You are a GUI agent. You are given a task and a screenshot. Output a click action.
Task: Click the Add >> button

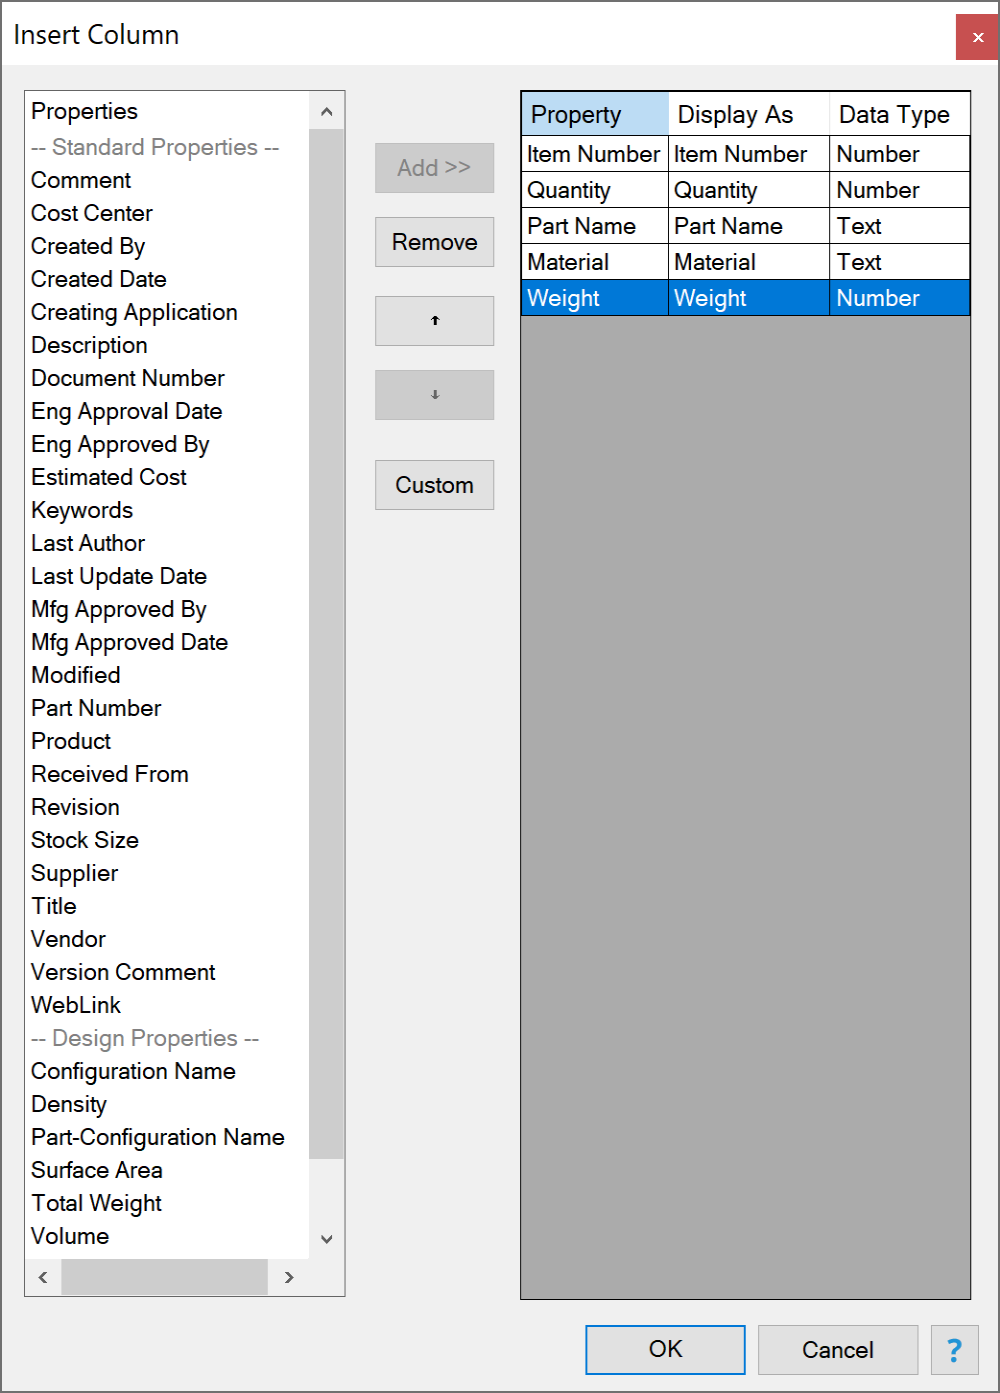[x=434, y=168]
